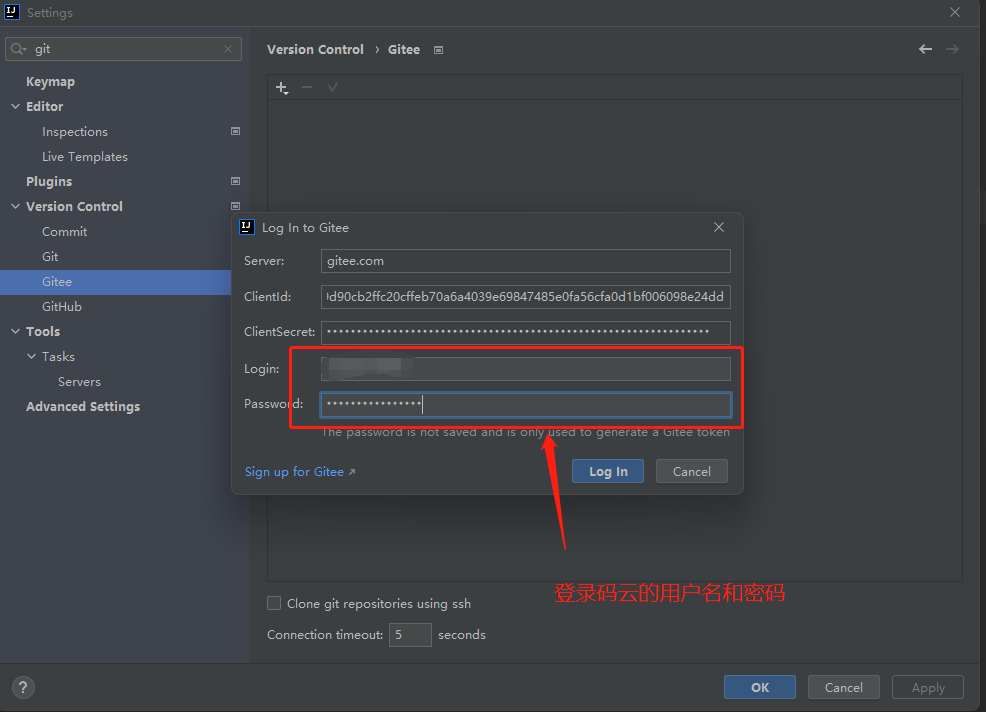986x712 pixels.
Task: Open Servers under Tasks
Action: click(x=79, y=382)
